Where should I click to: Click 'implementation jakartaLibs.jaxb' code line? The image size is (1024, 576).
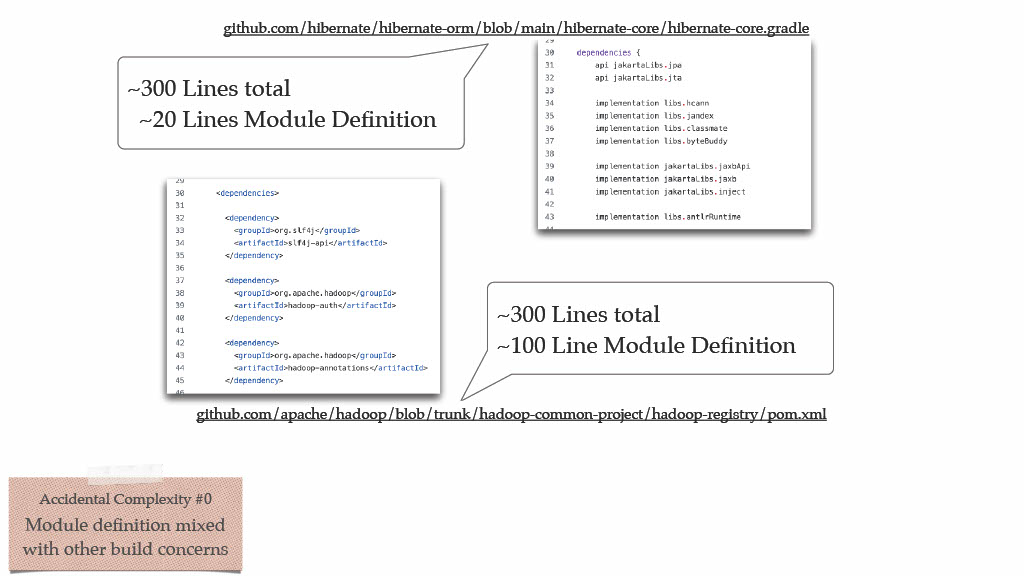(665, 179)
